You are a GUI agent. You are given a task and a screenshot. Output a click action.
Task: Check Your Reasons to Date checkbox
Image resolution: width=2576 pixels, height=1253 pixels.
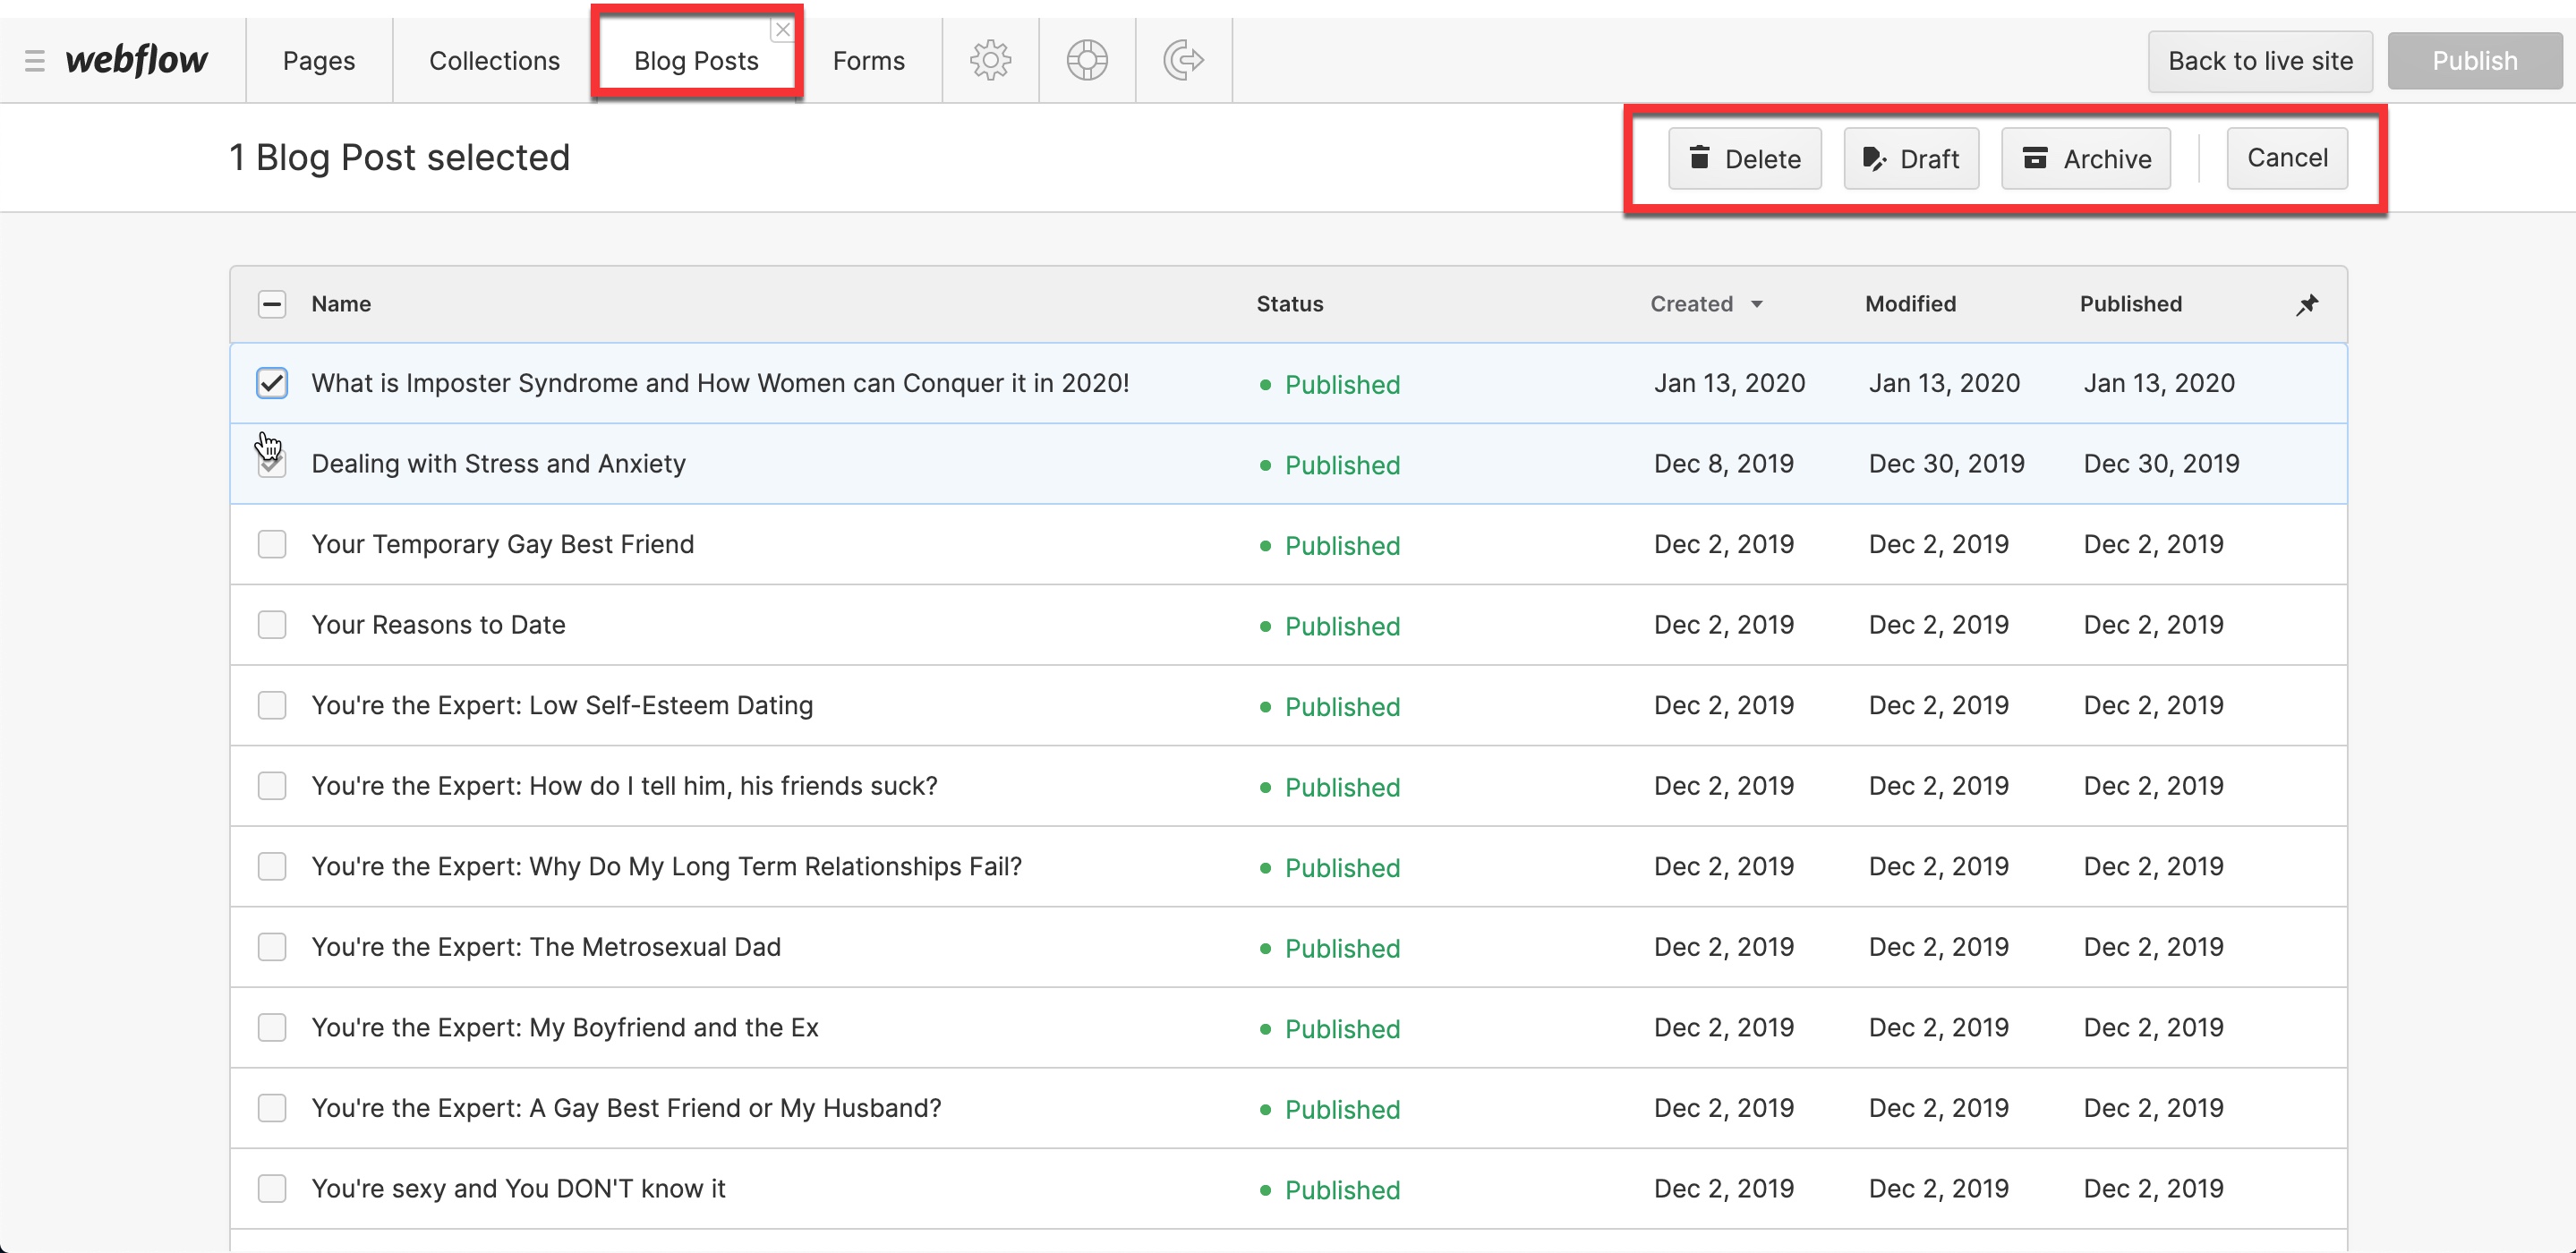pos(271,625)
